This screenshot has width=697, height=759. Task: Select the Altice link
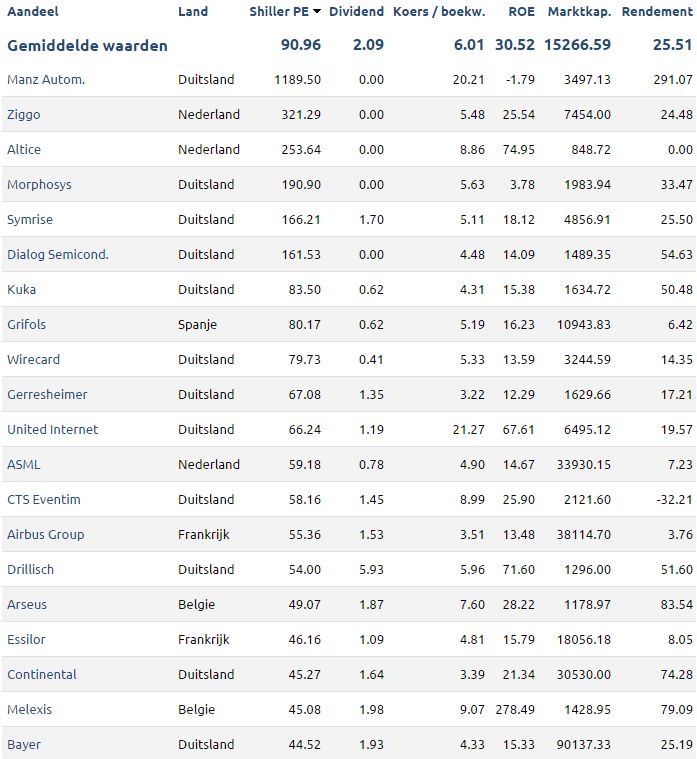[x=24, y=149]
